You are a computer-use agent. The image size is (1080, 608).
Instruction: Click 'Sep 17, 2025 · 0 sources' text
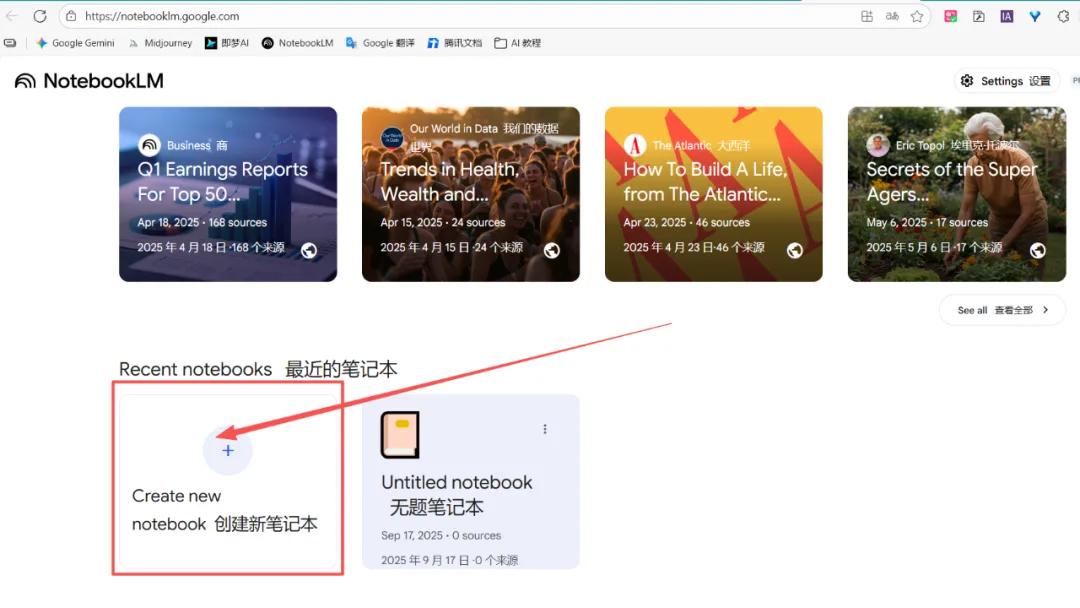tap(442, 536)
